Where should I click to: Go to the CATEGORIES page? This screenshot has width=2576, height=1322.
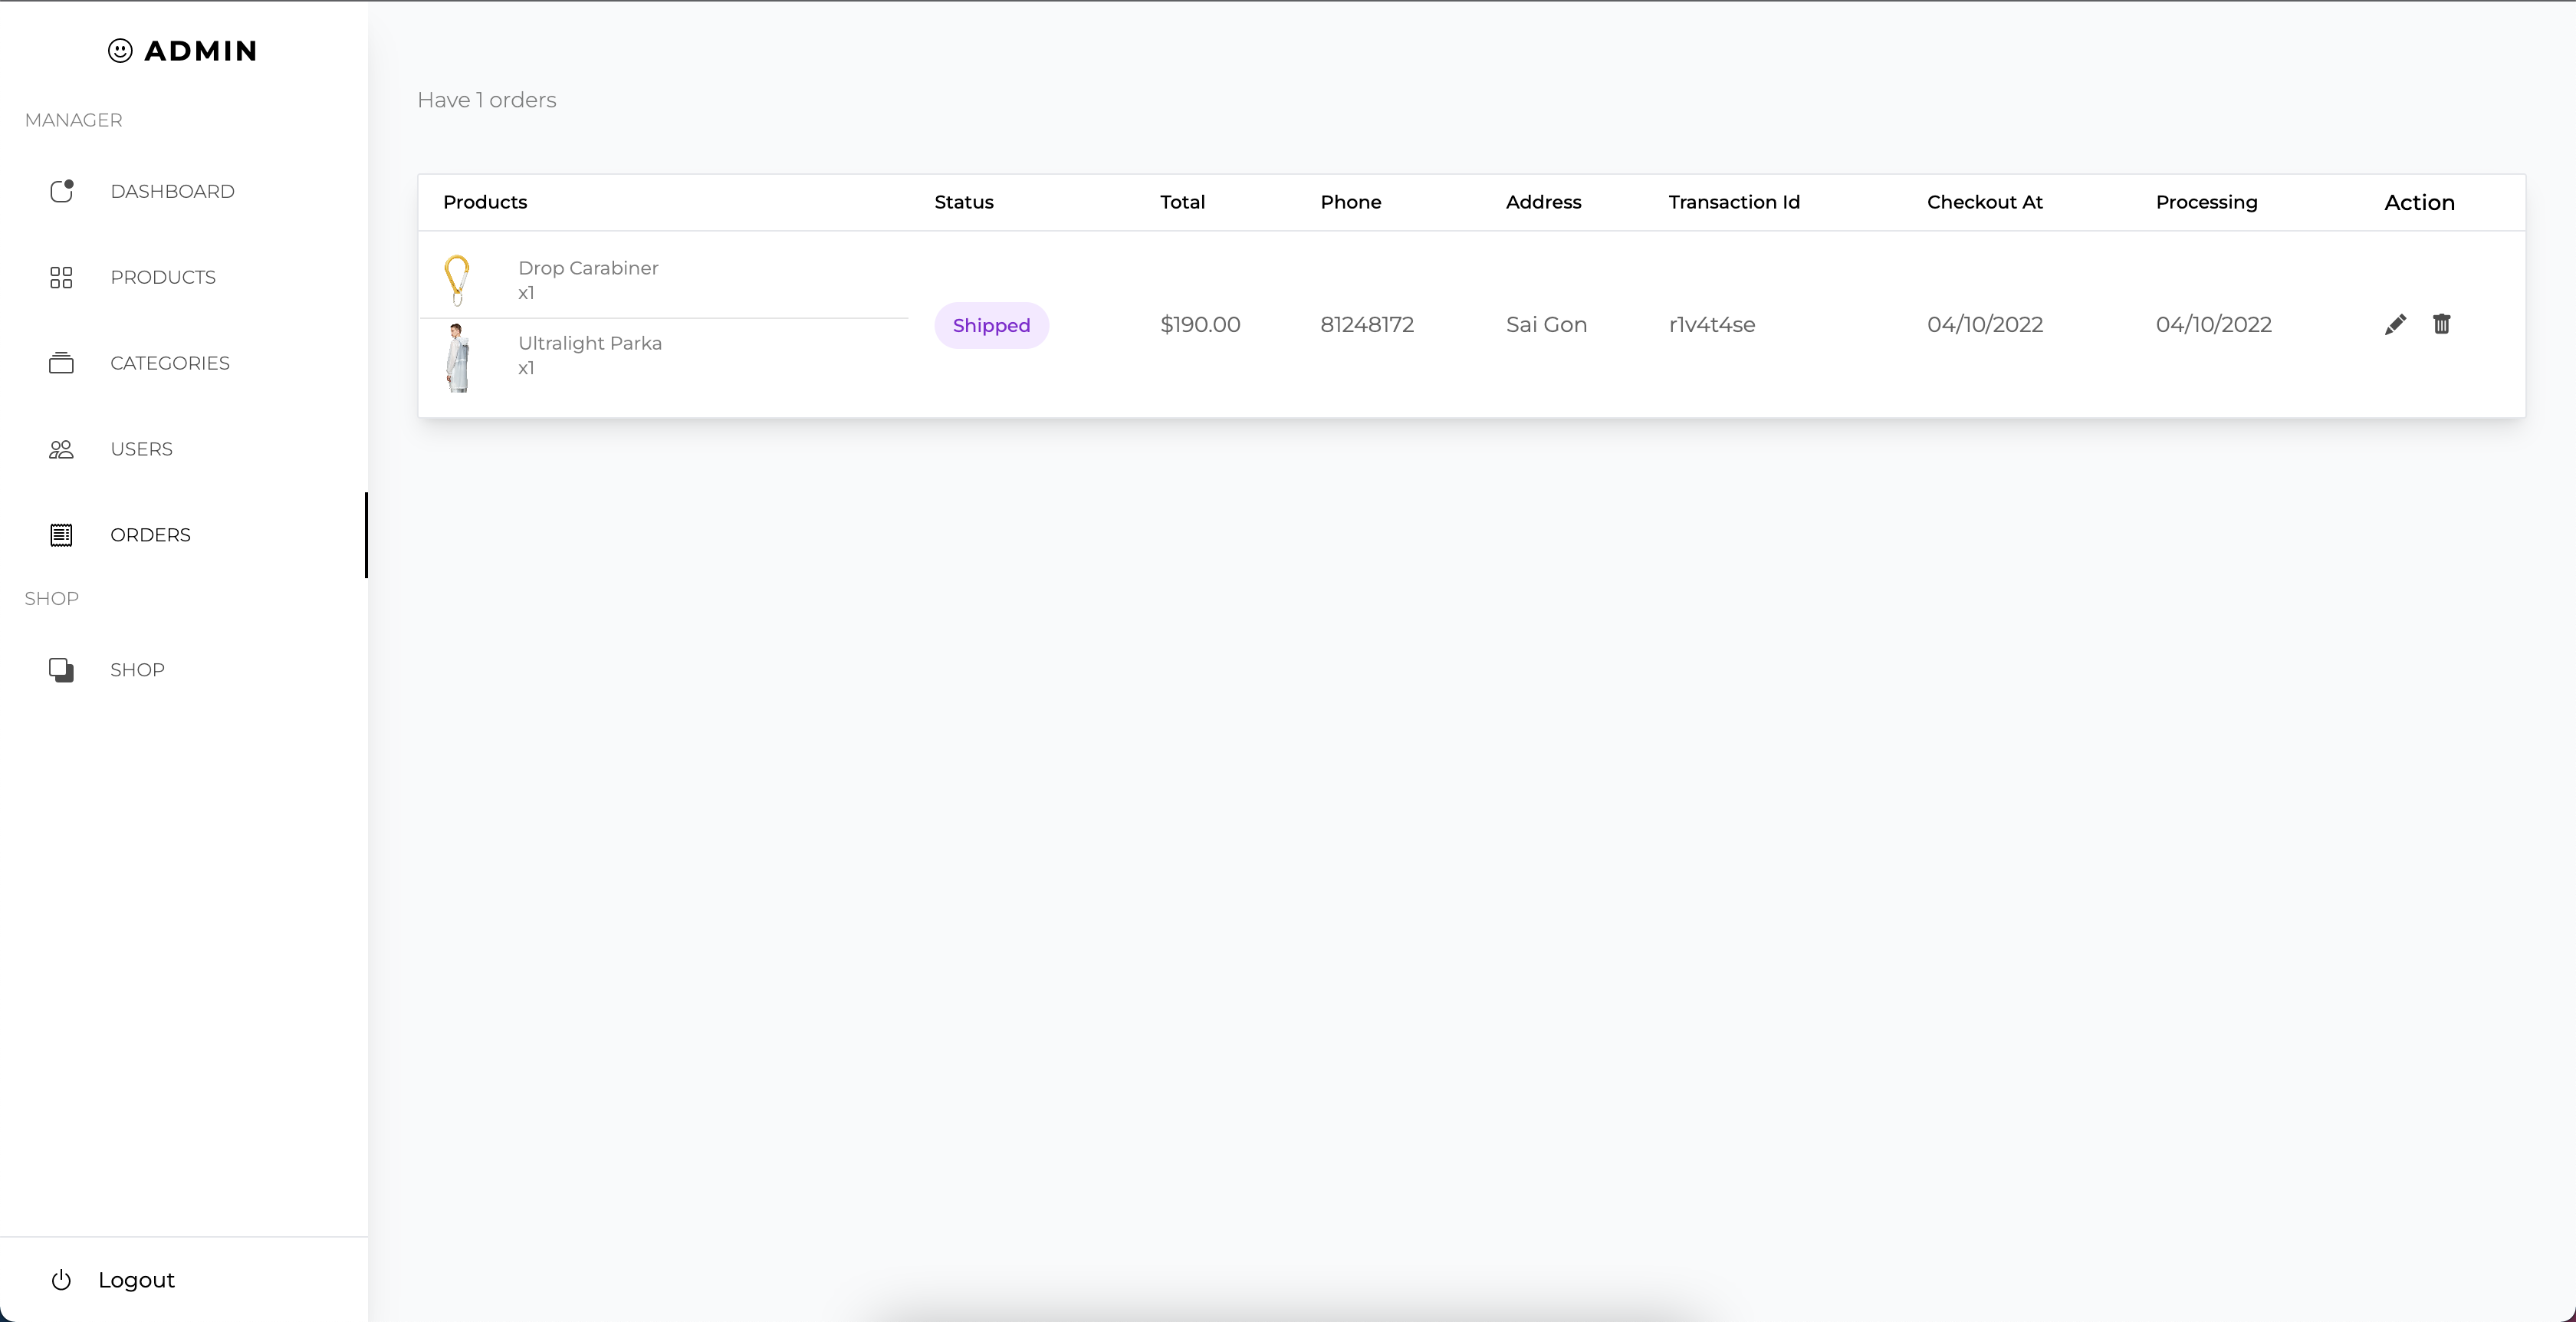pyautogui.click(x=184, y=363)
